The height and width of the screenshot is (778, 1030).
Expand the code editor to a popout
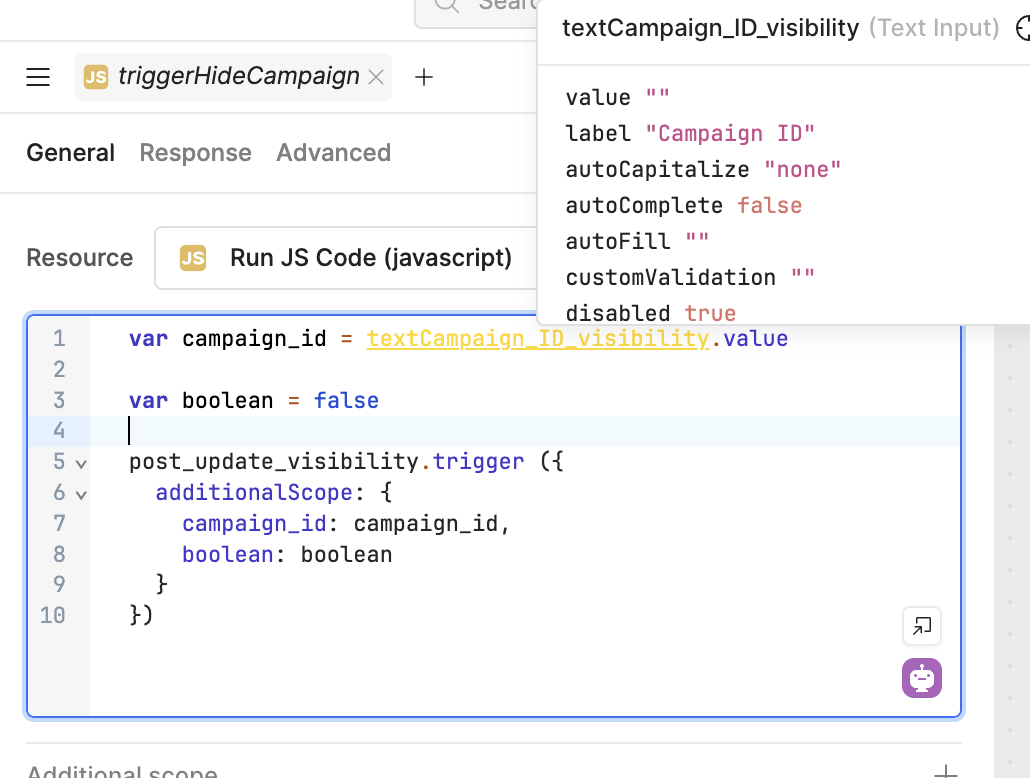tap(922, 626)
